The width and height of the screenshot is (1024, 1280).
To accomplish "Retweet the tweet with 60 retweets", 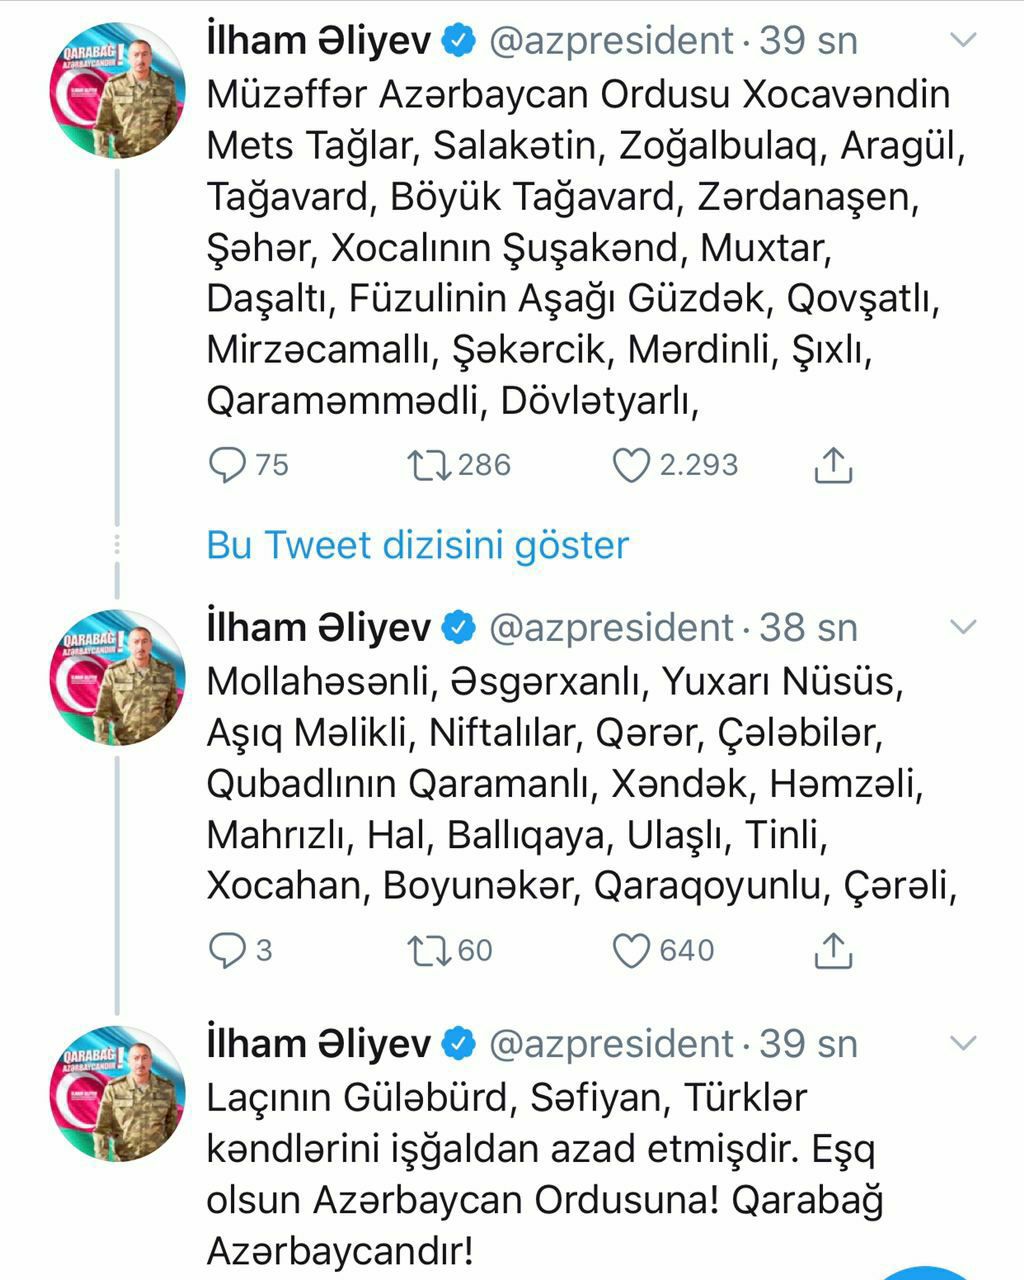I will coord(431,950).
